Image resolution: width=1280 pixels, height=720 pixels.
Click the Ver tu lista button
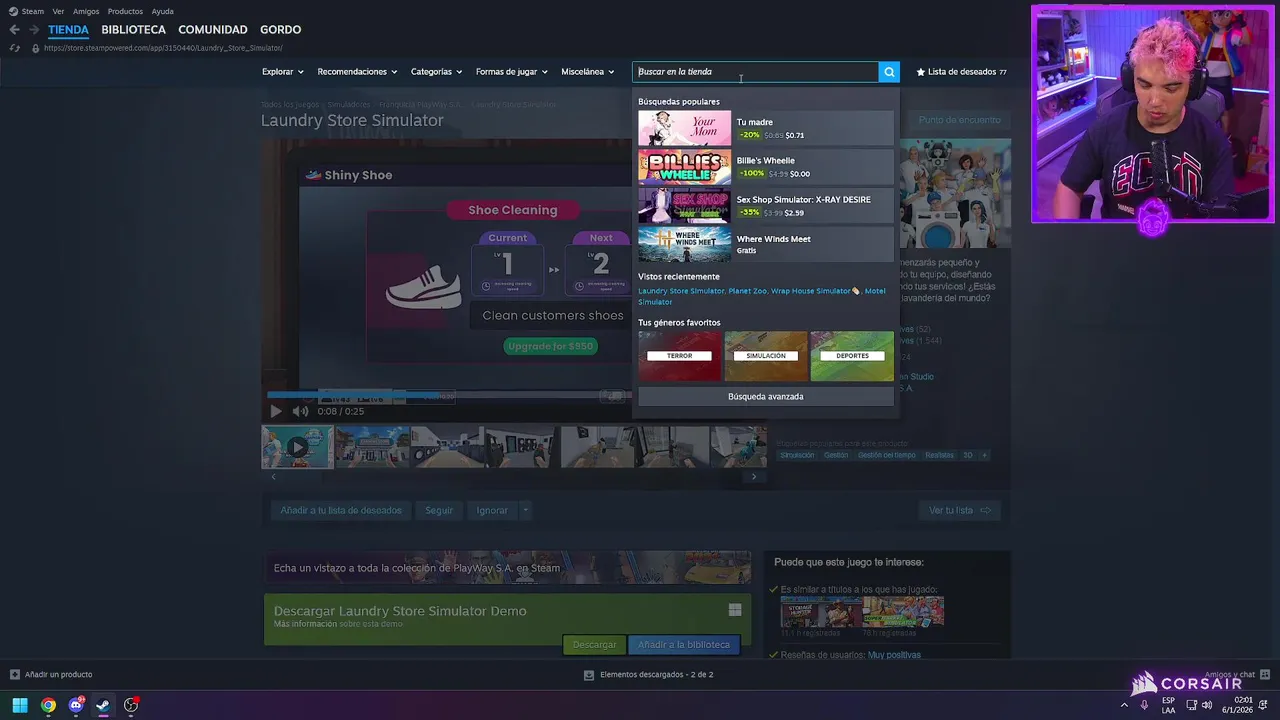[x=959, y=510]
